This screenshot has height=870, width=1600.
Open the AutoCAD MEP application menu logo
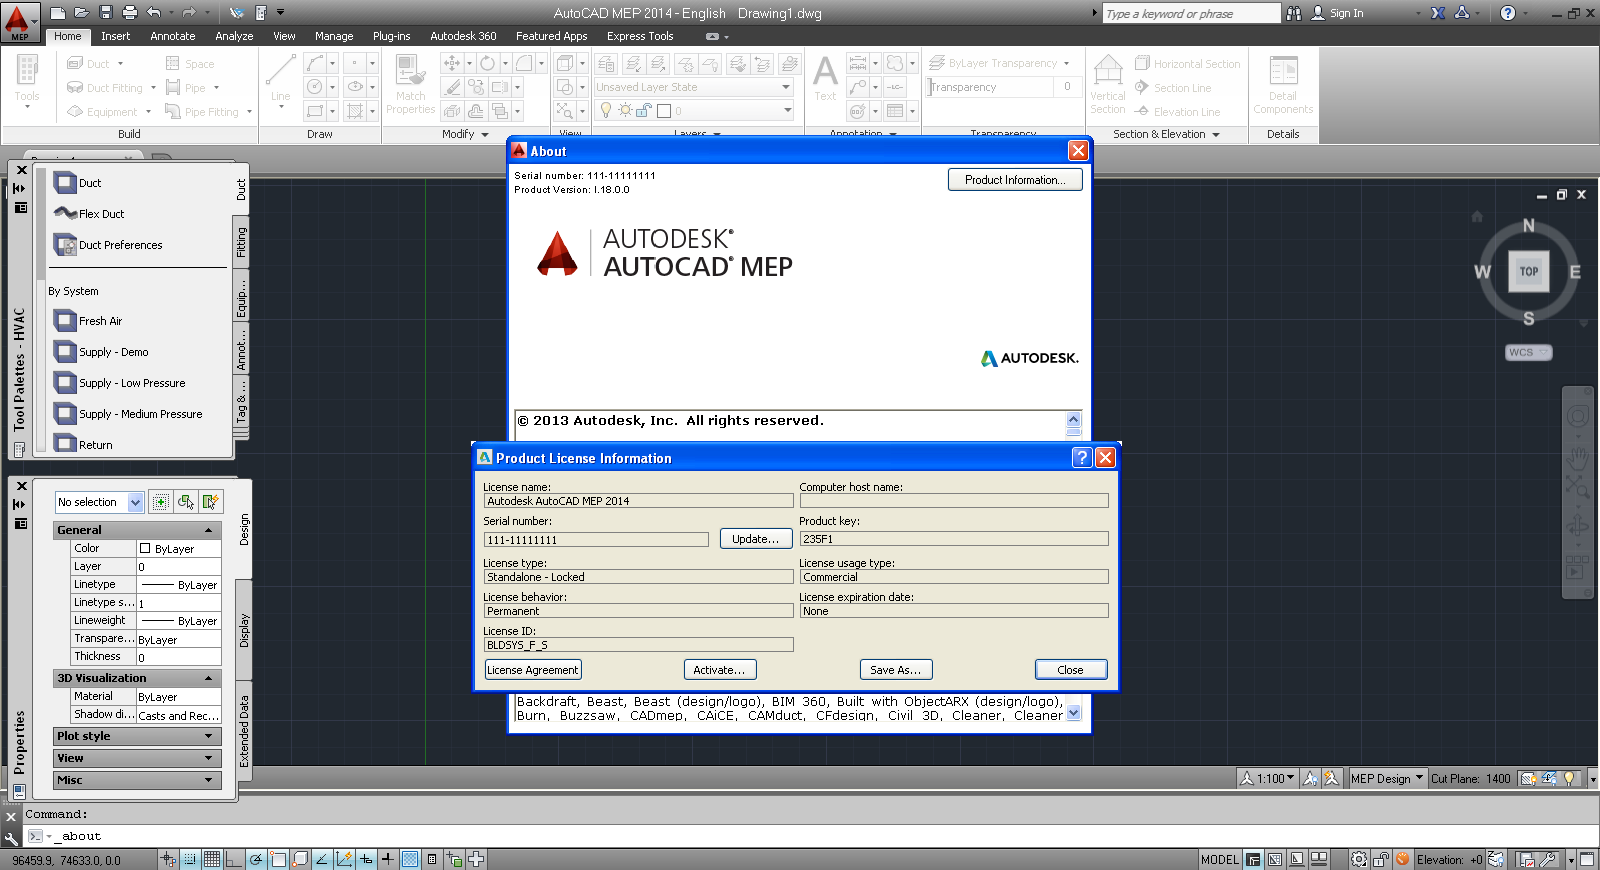[x=18, y=22]
